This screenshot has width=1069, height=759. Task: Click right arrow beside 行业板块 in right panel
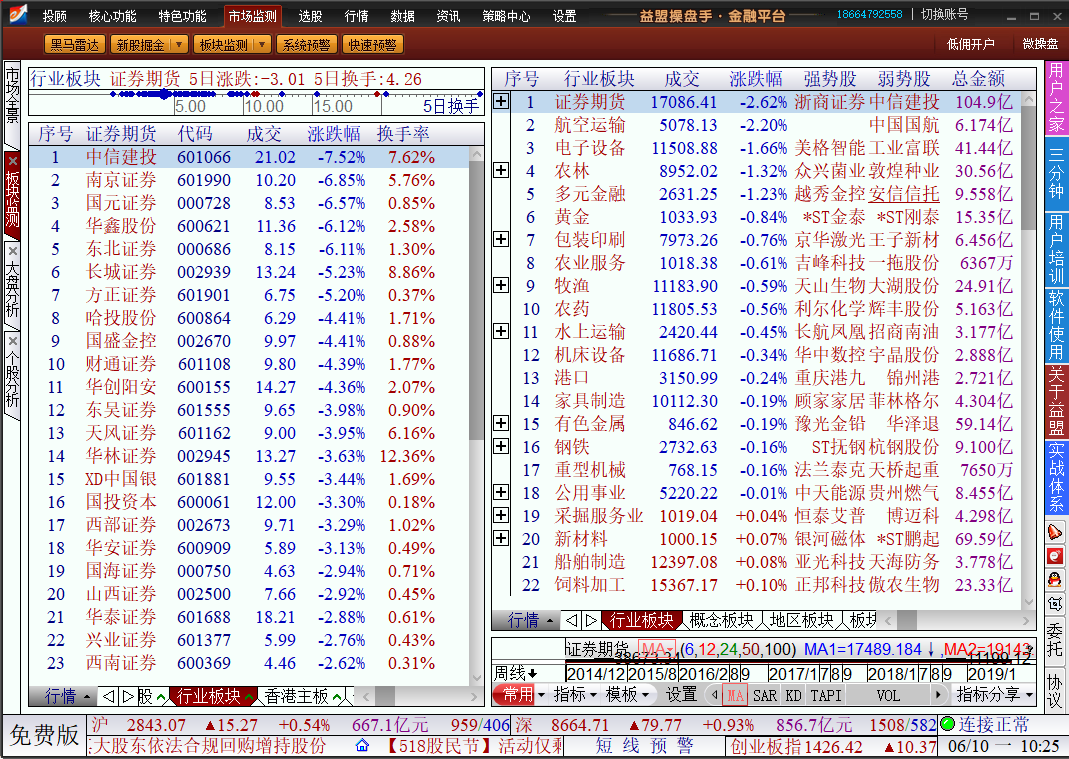click(591, 620)
